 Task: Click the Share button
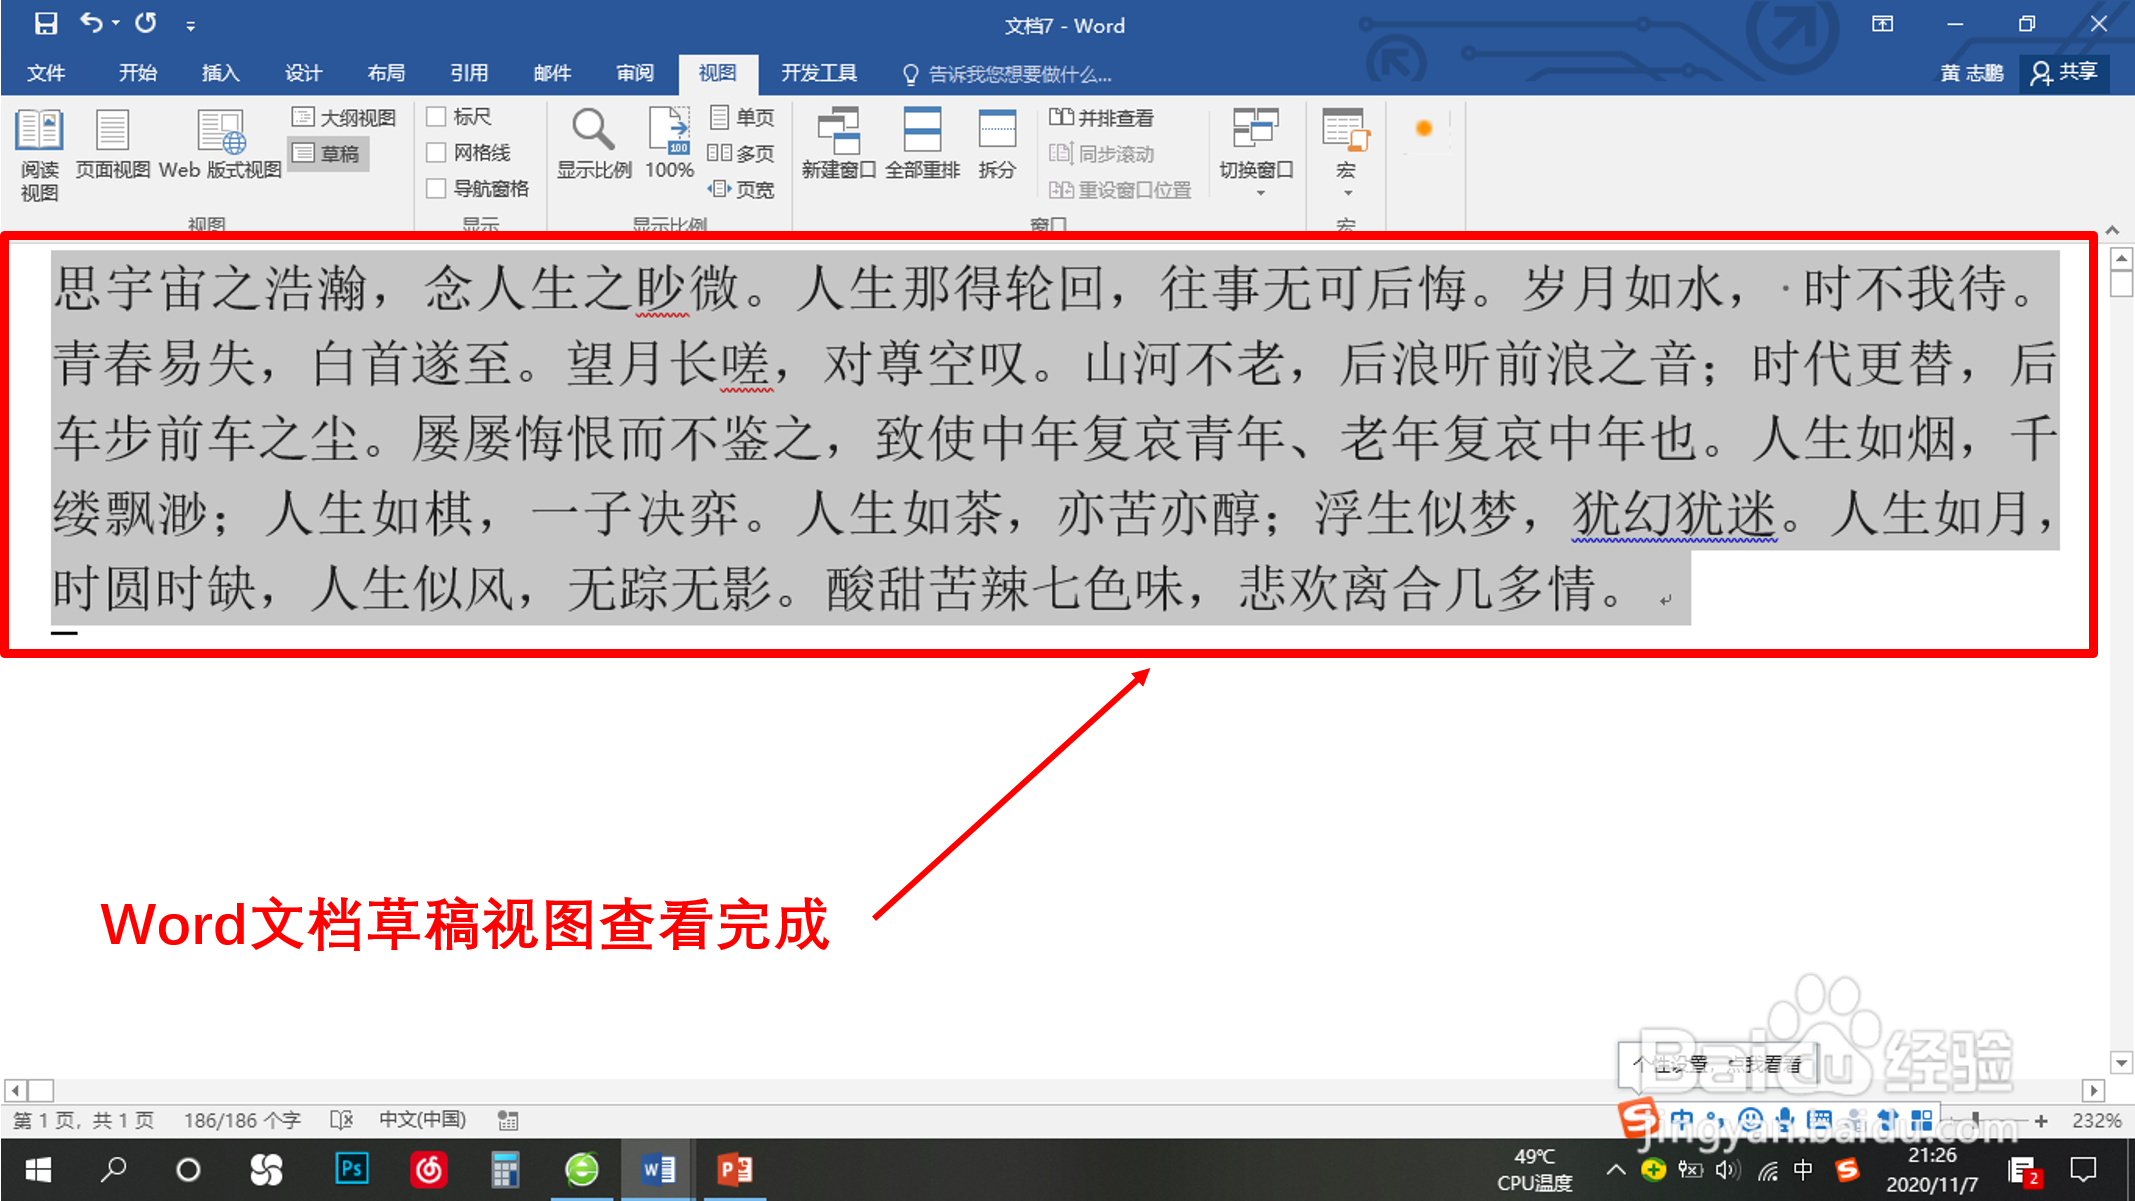(2065, 73)
